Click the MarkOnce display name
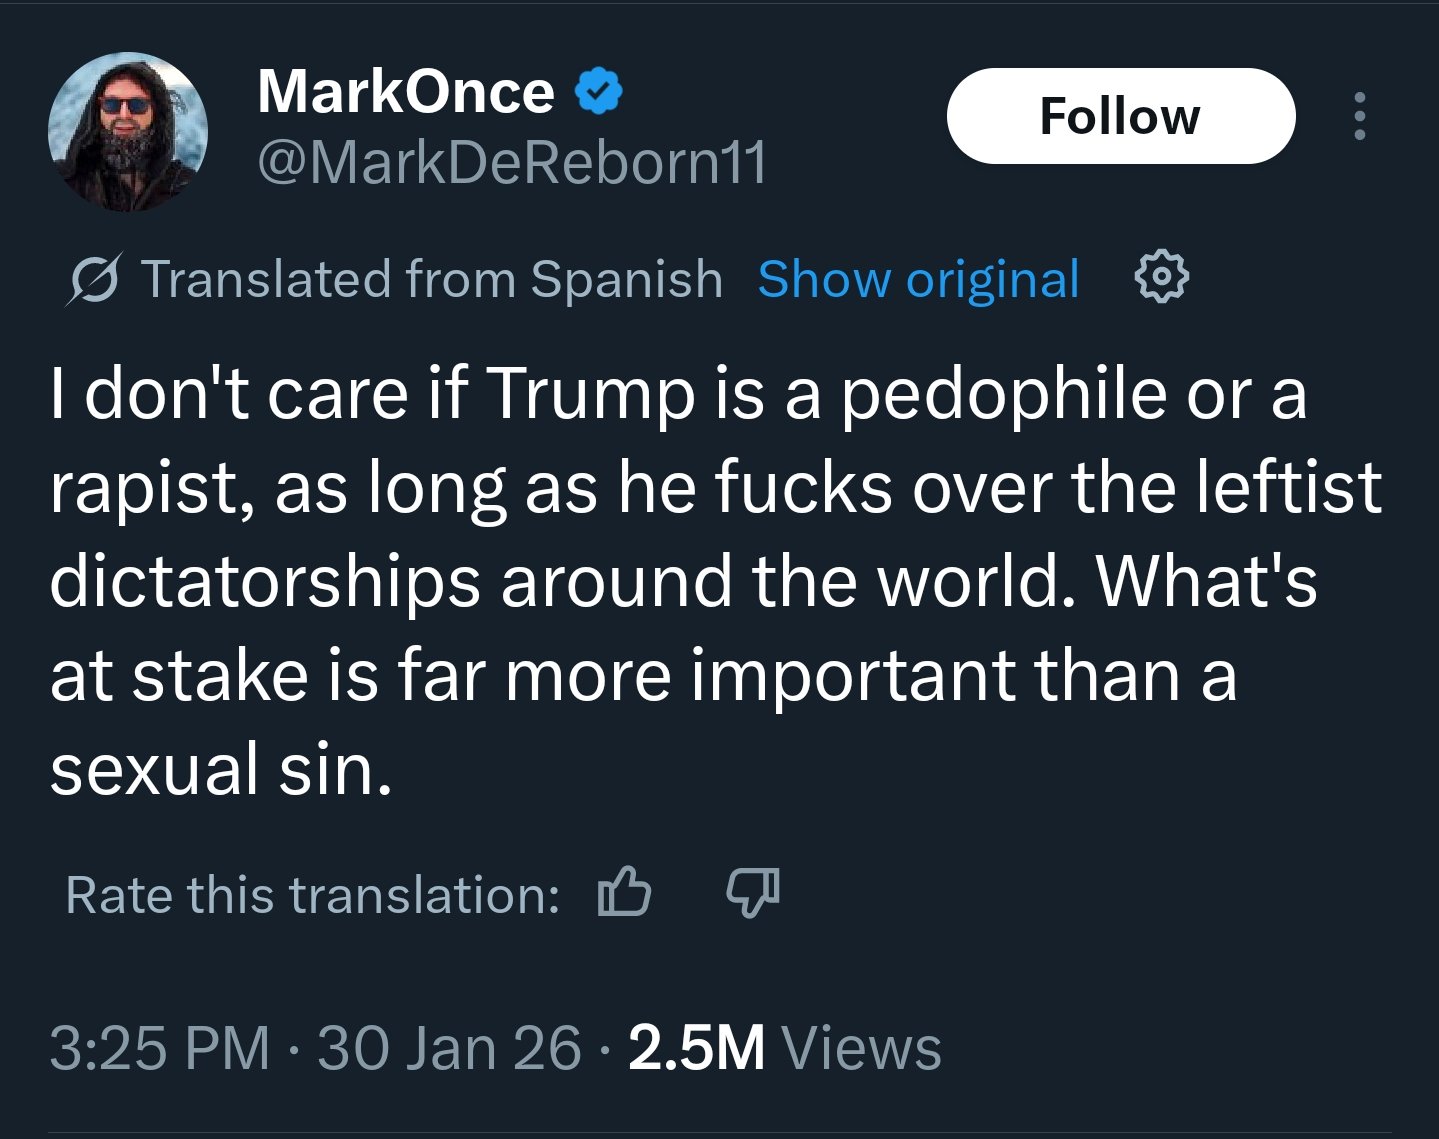1439x1139 pixels. pos(406,92)
